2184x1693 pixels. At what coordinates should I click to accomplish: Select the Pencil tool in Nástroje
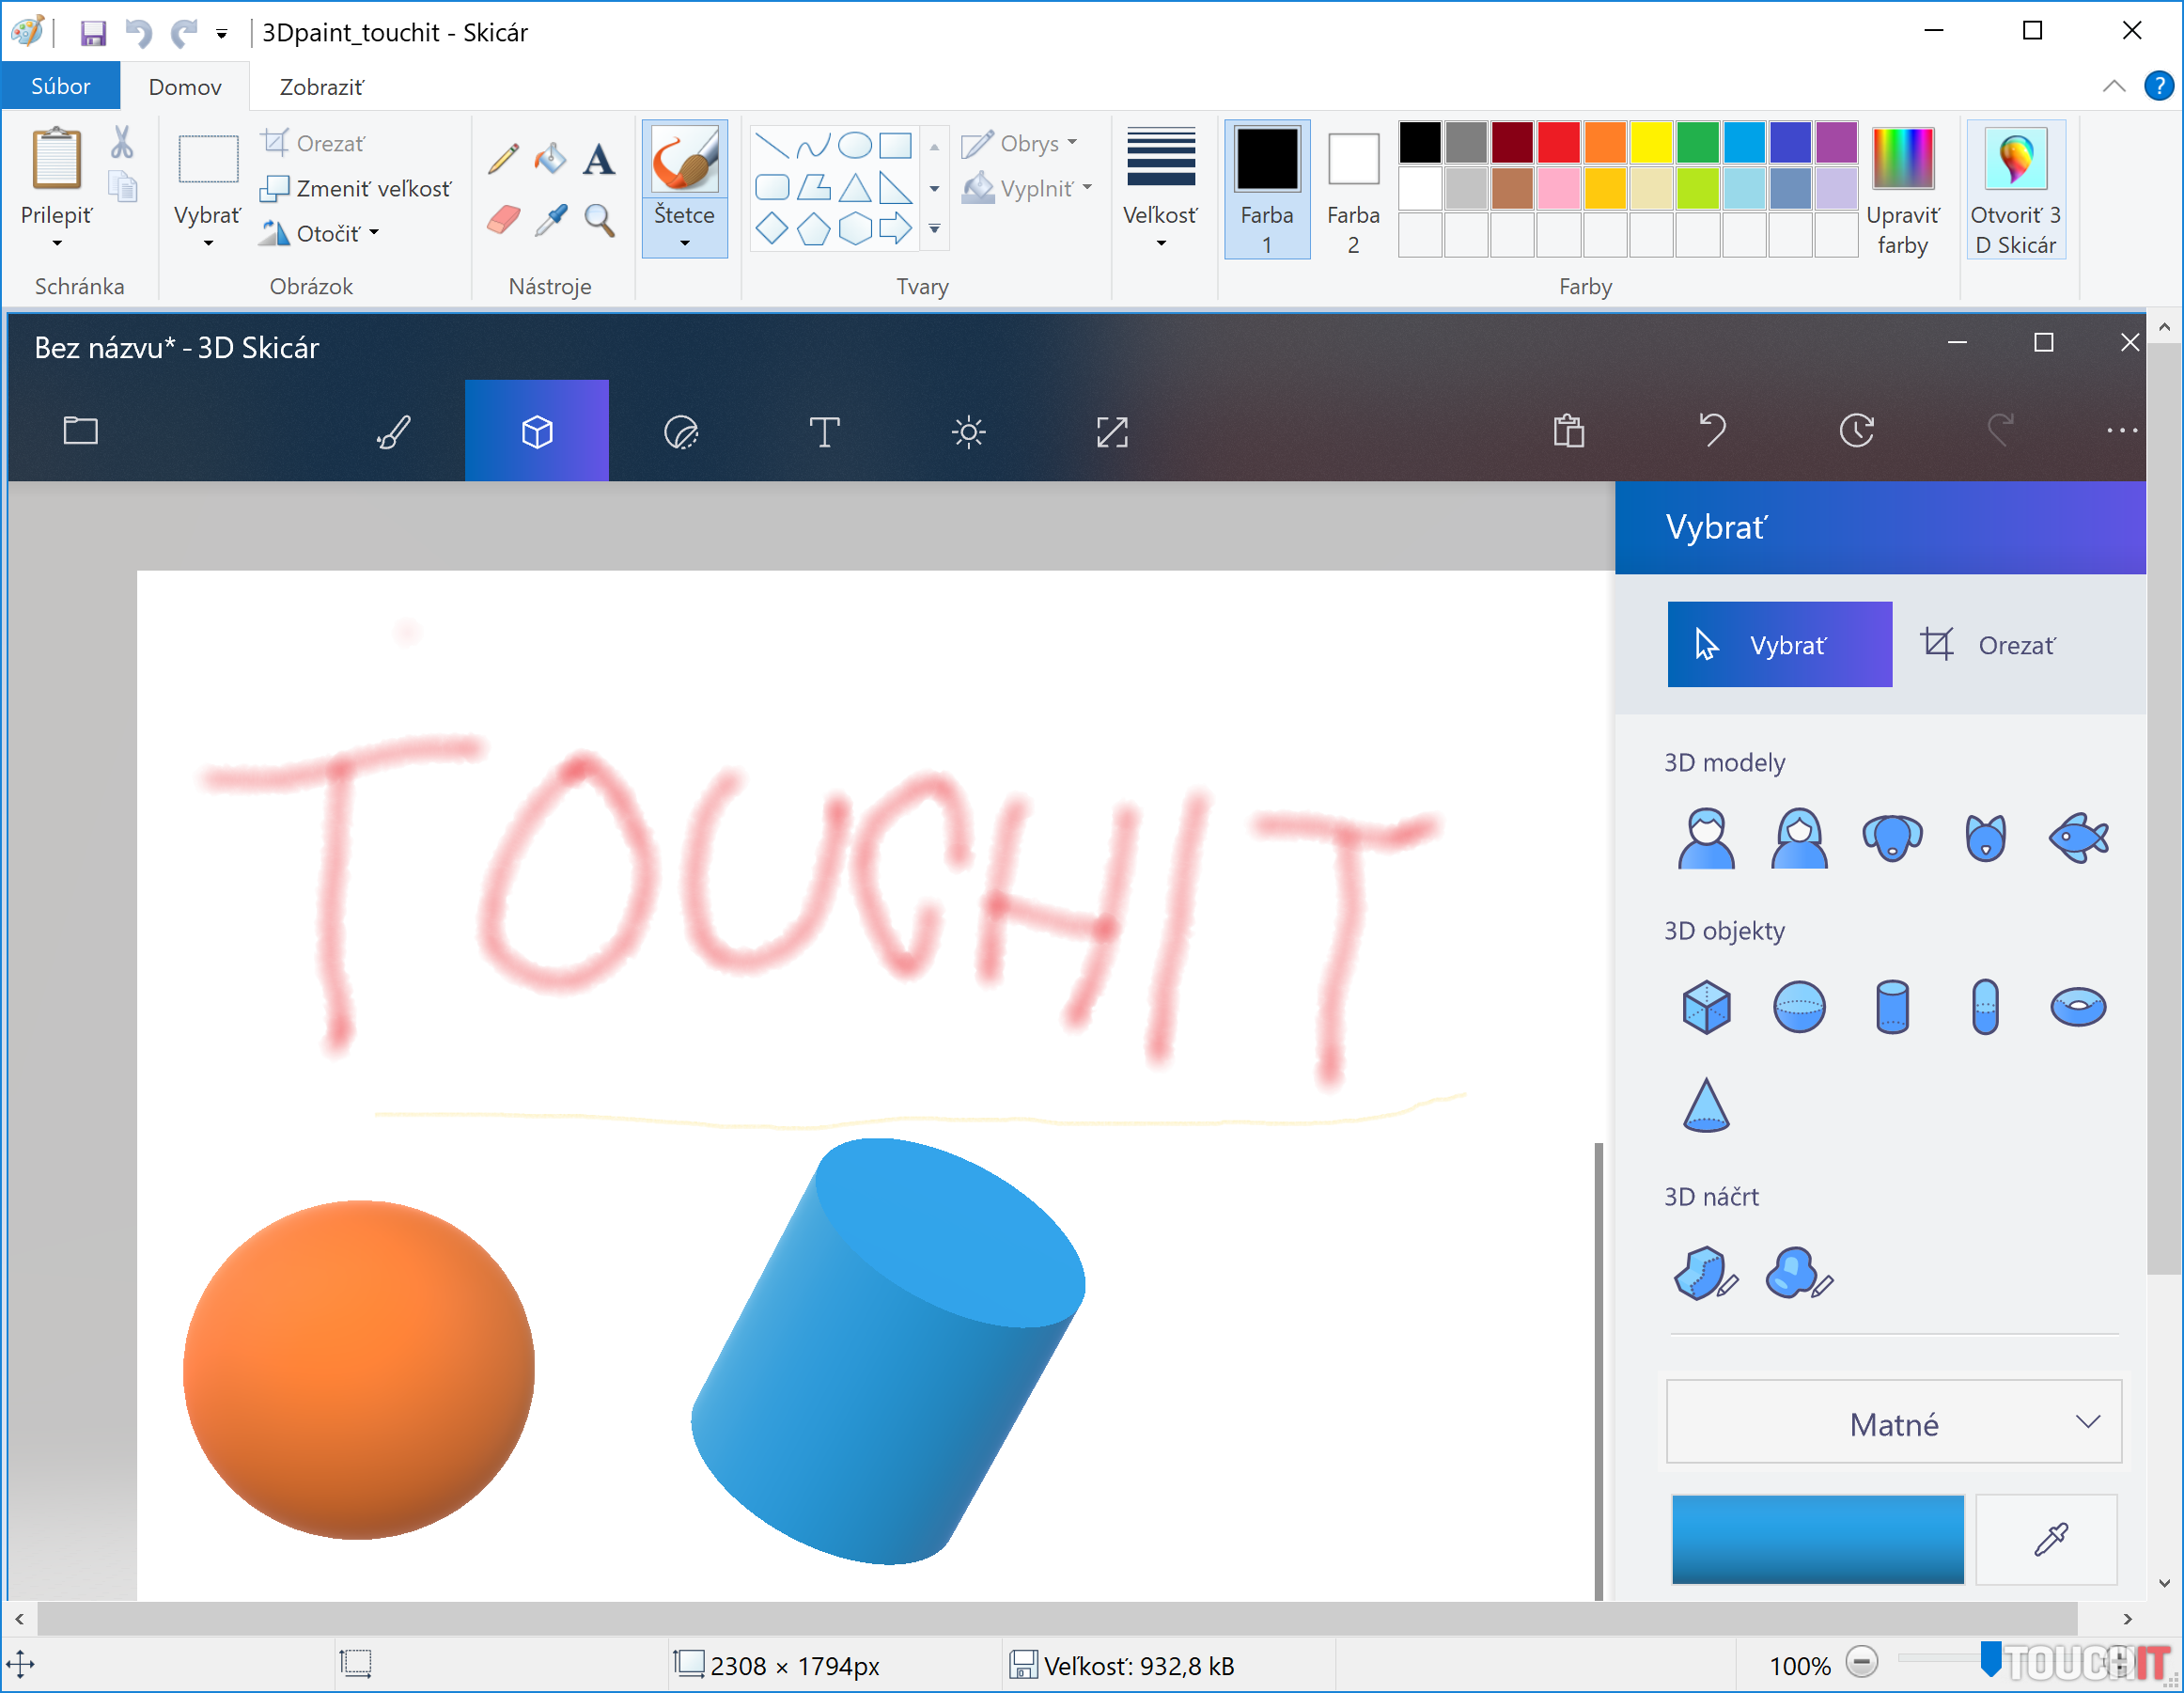(x=503, y=159)
